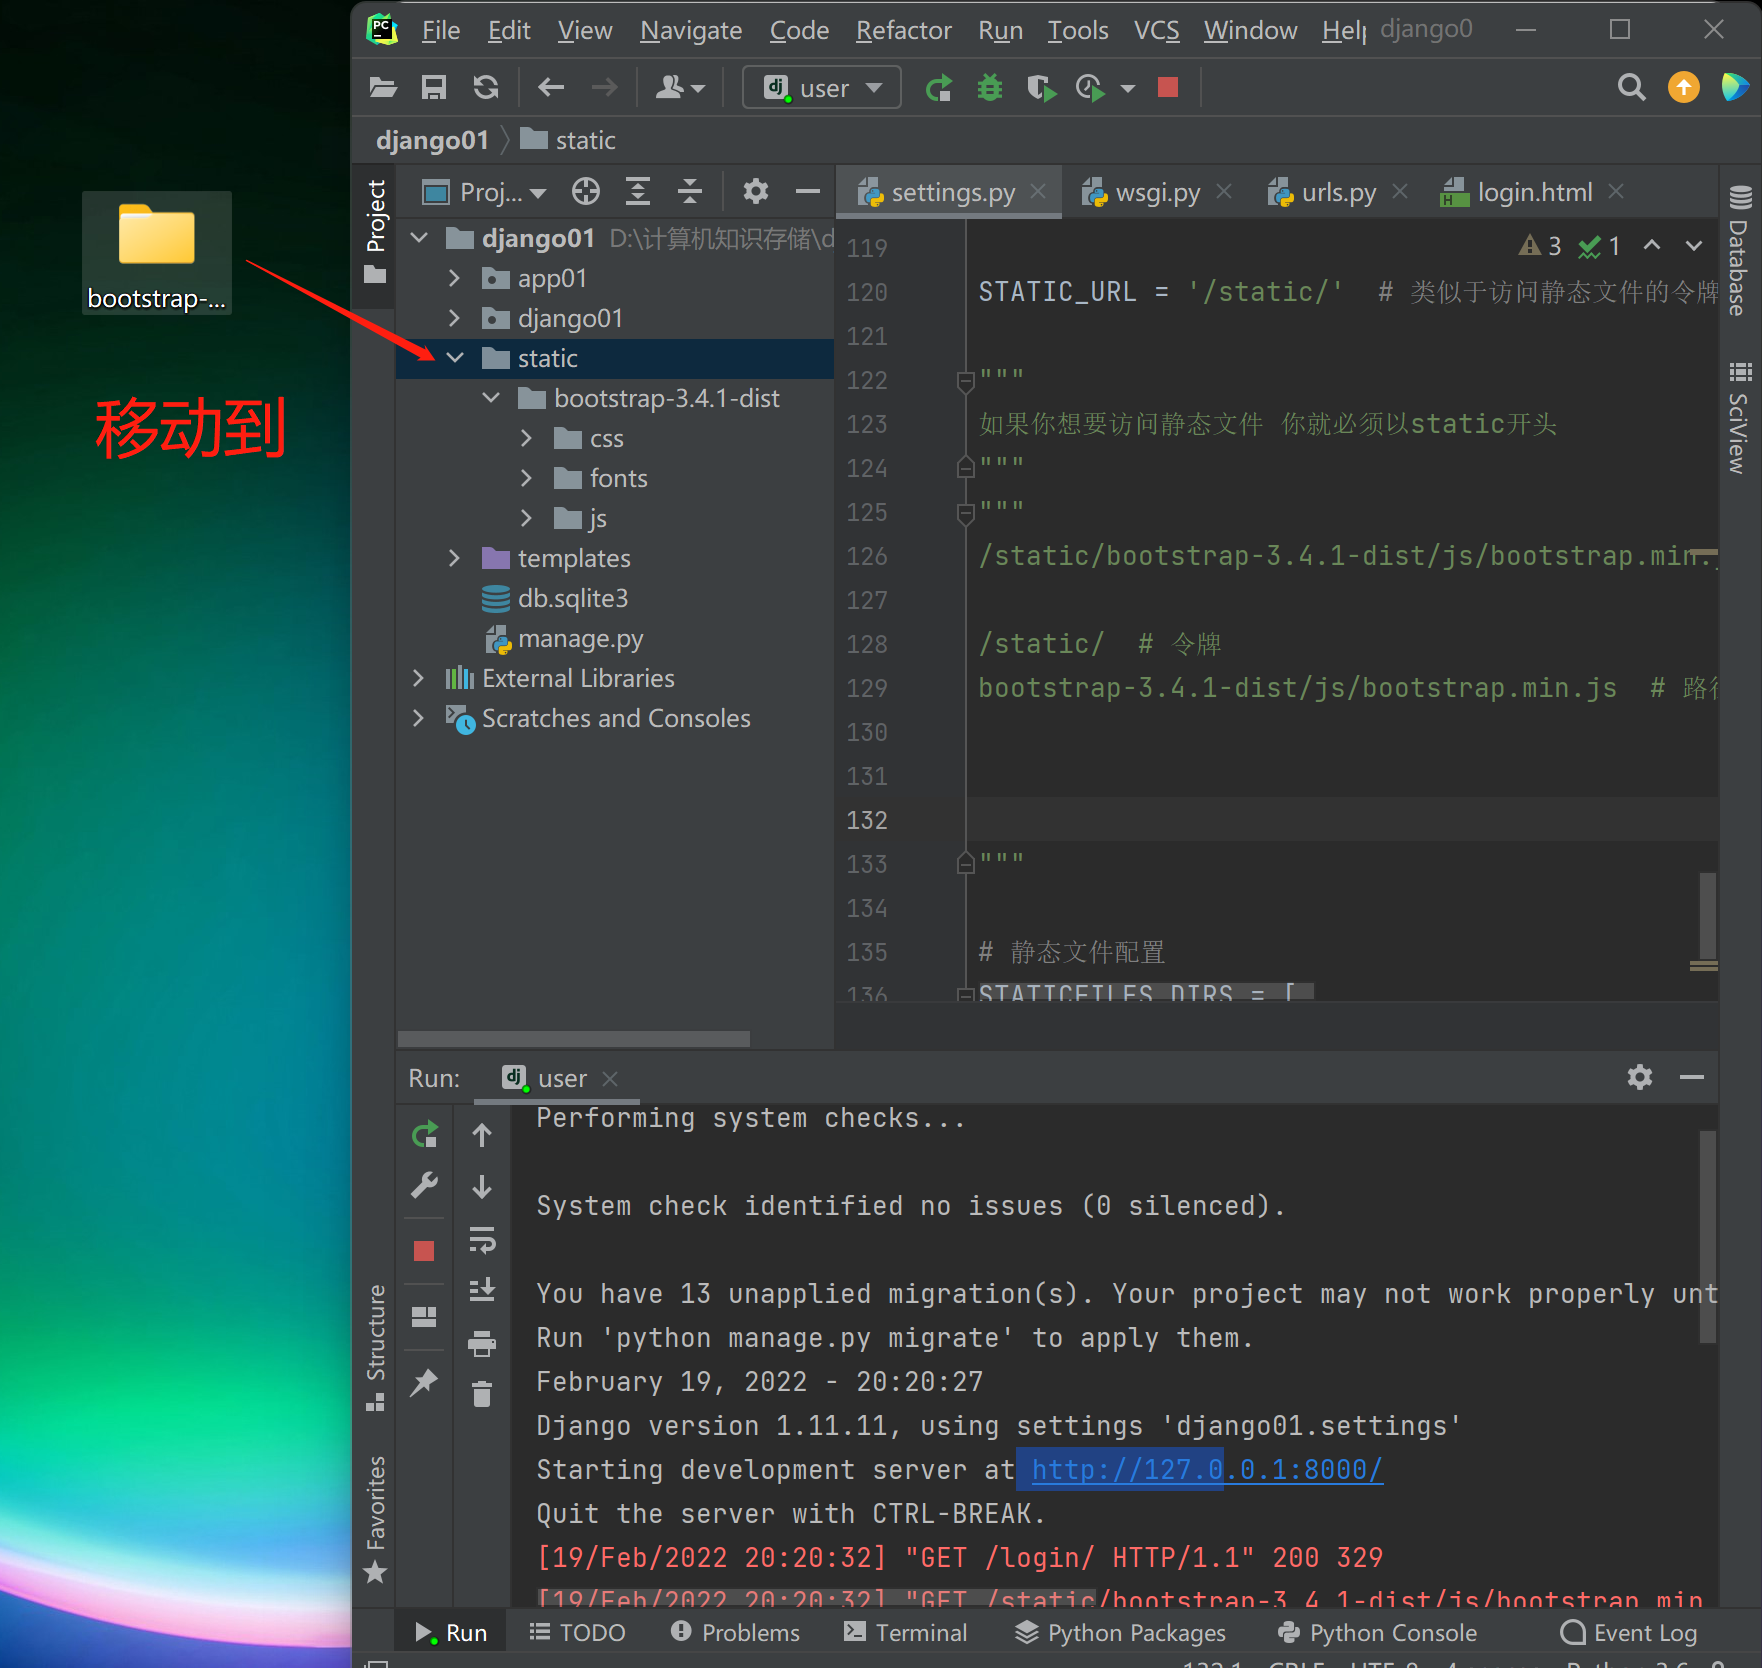Image resolution: width=1762 pixels, height=1668 pixels.
Task: Open the 'user' run configuration dropdown
Action: 822,88
